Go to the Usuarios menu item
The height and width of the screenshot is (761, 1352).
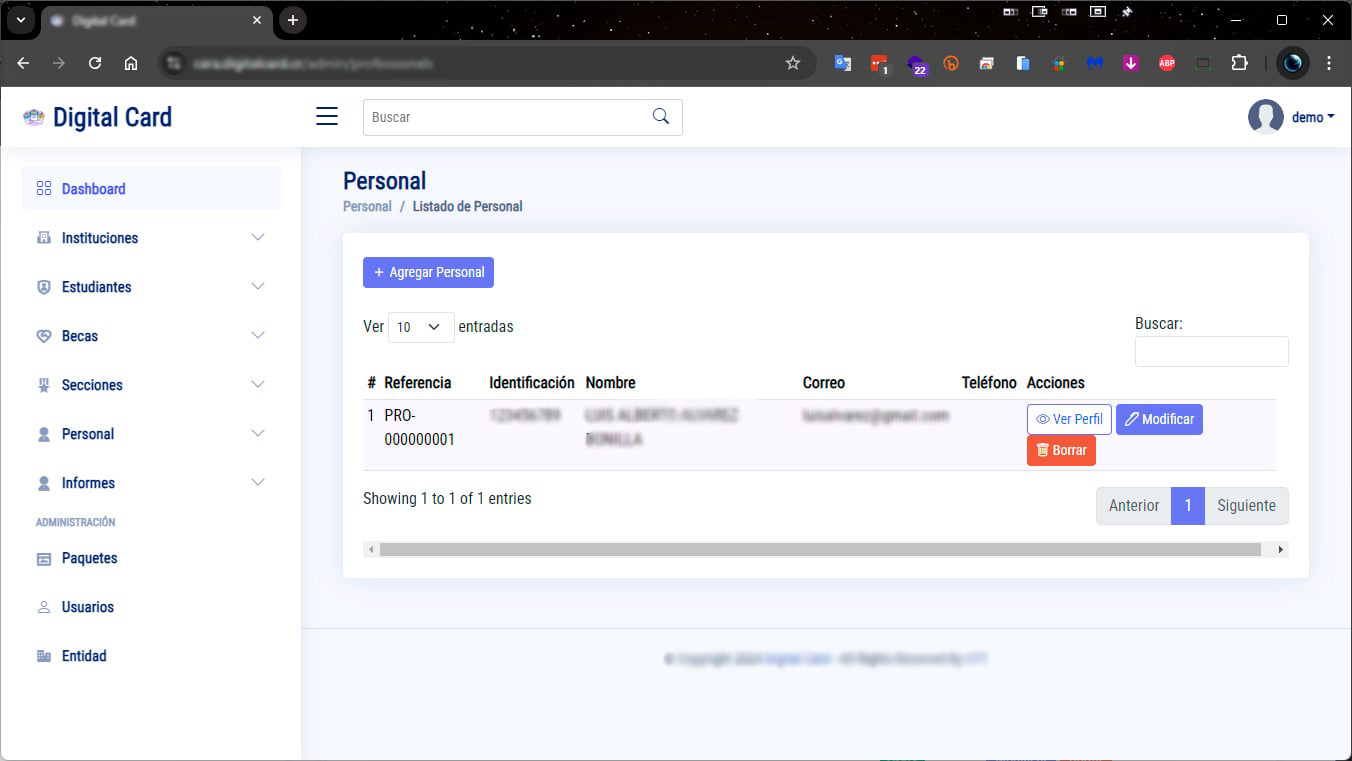(x=87, y=607)
